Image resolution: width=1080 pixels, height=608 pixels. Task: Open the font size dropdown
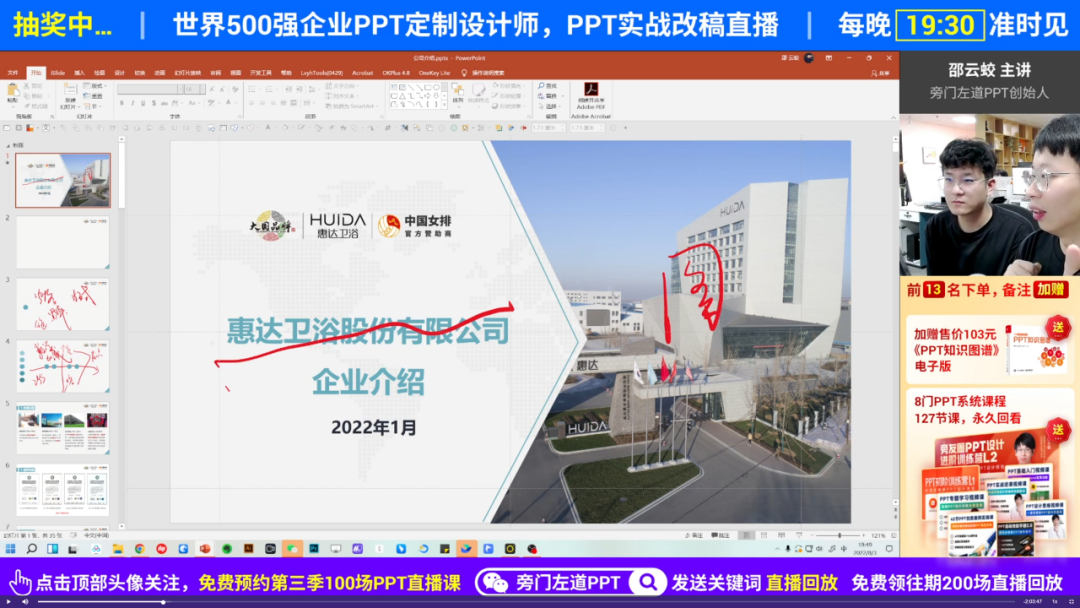[202, 90]
